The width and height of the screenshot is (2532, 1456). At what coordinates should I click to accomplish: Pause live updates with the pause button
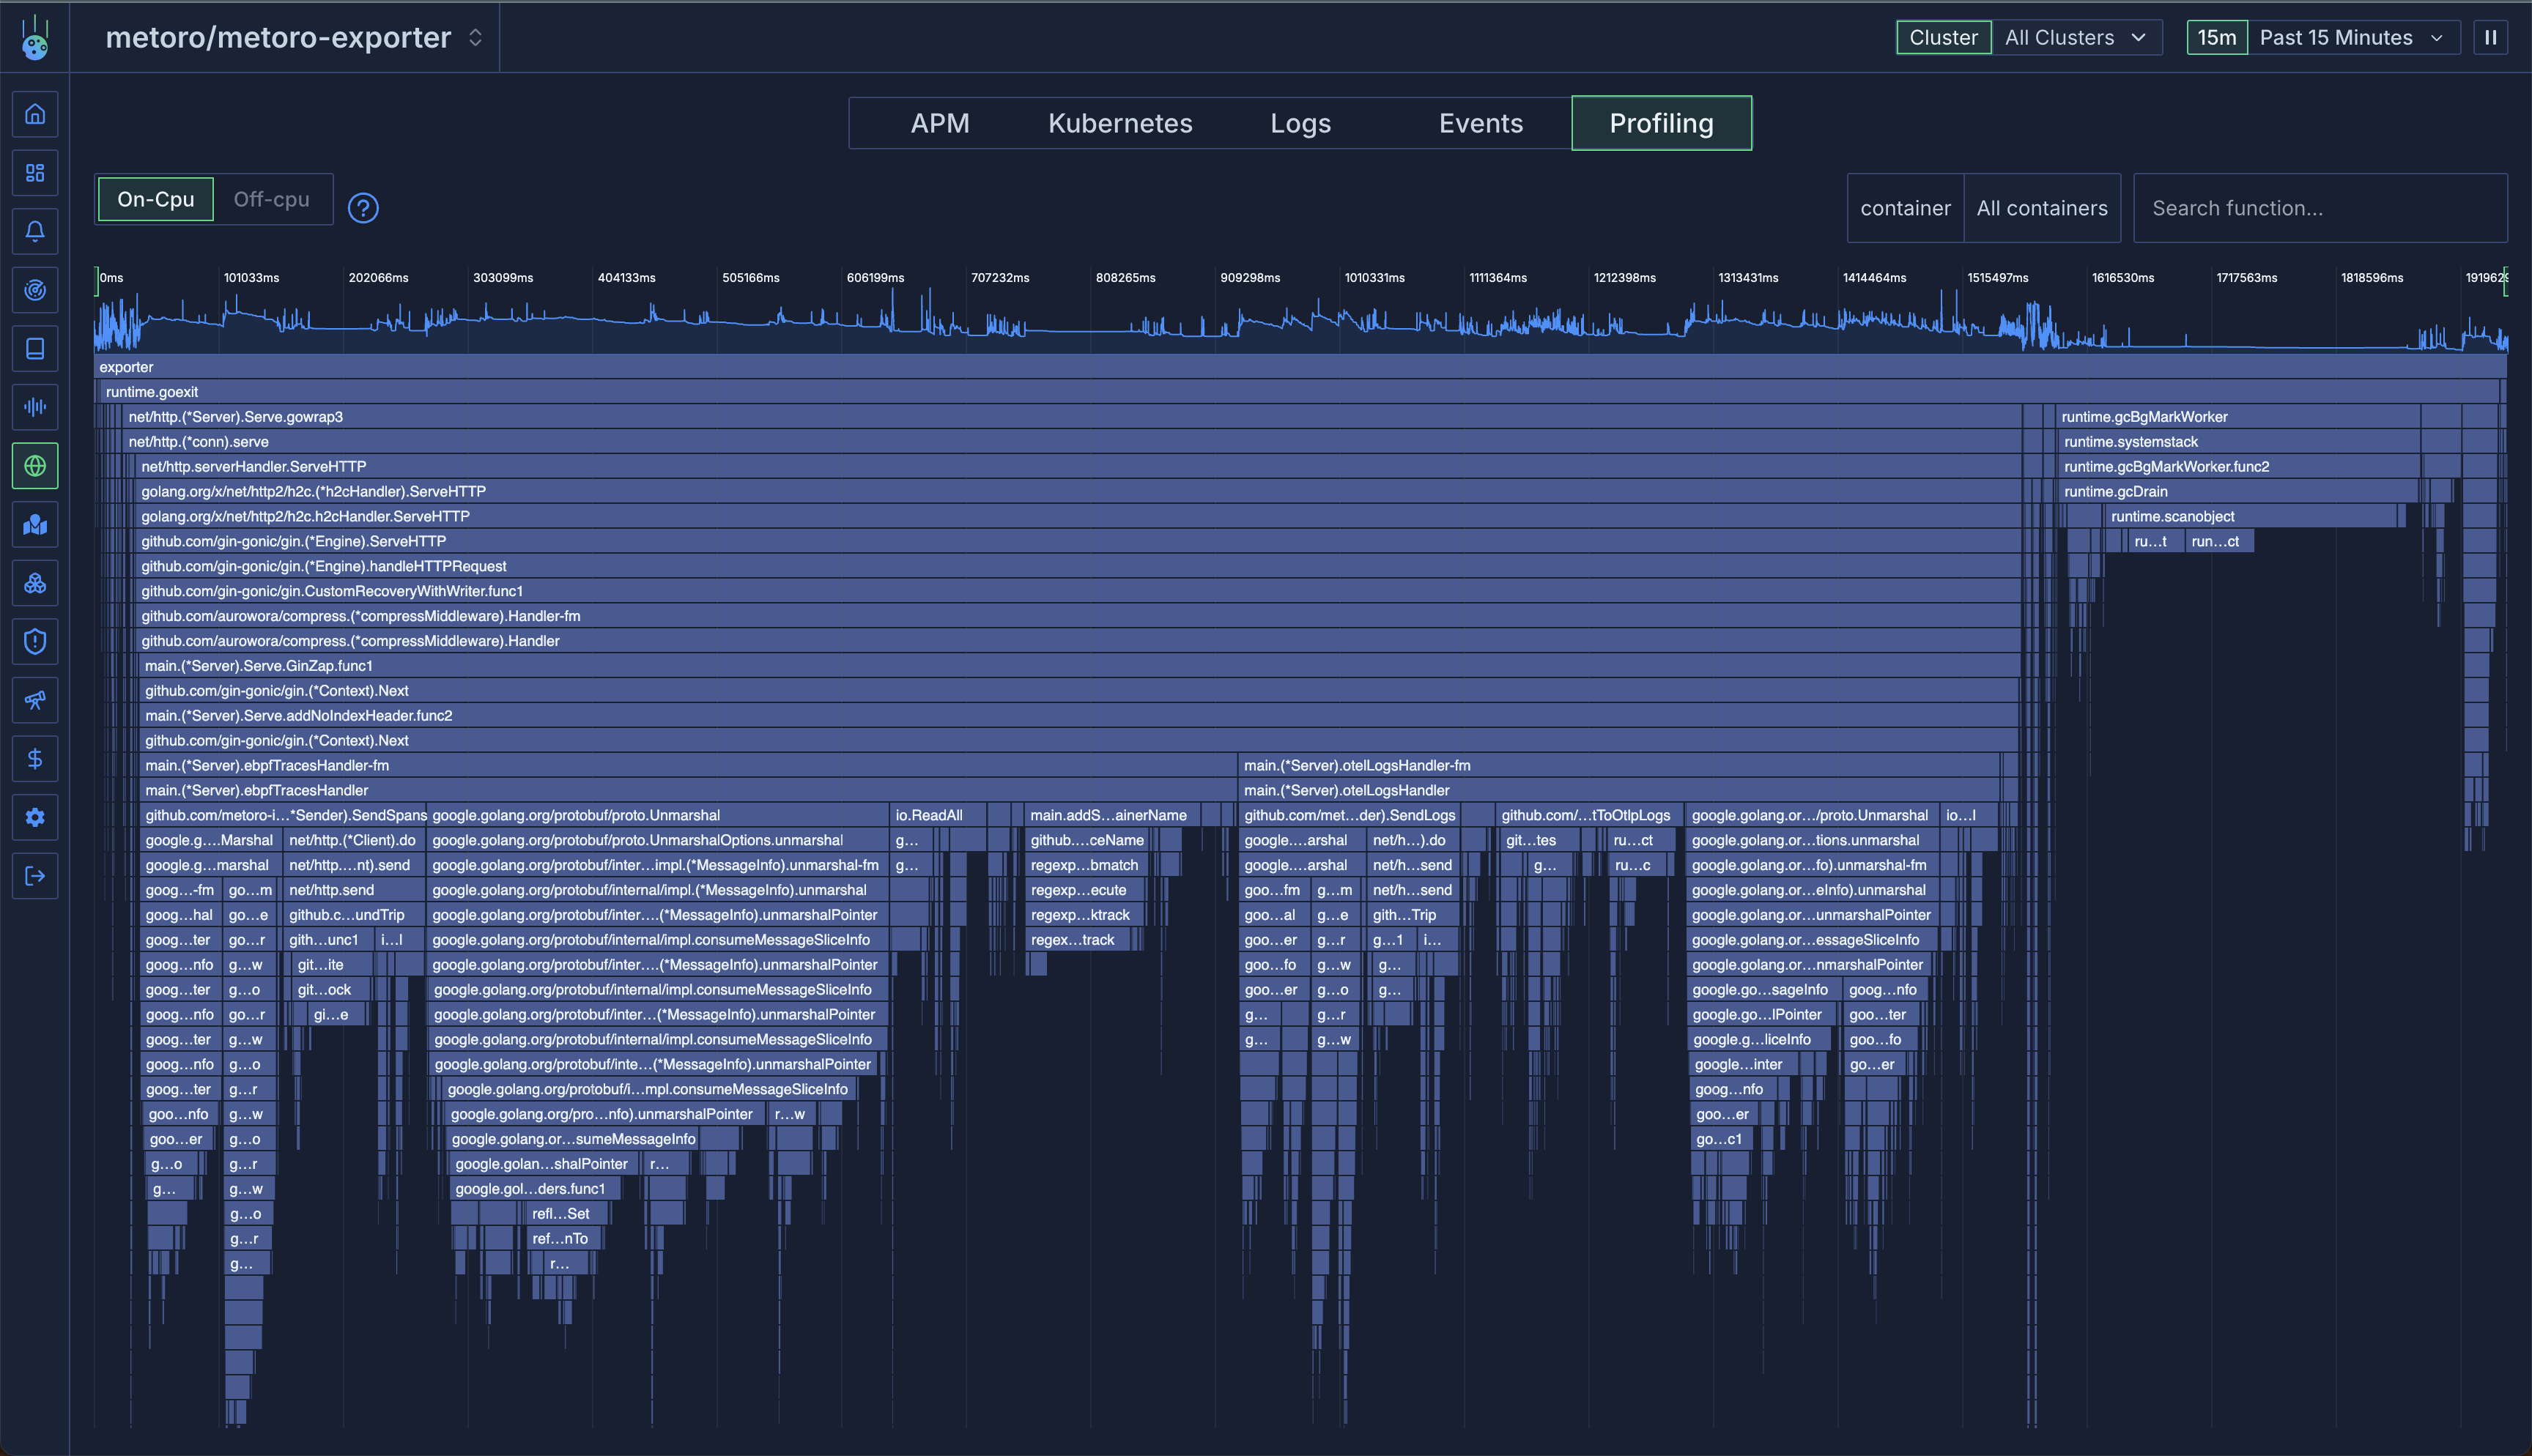[x=2490, y=38]
